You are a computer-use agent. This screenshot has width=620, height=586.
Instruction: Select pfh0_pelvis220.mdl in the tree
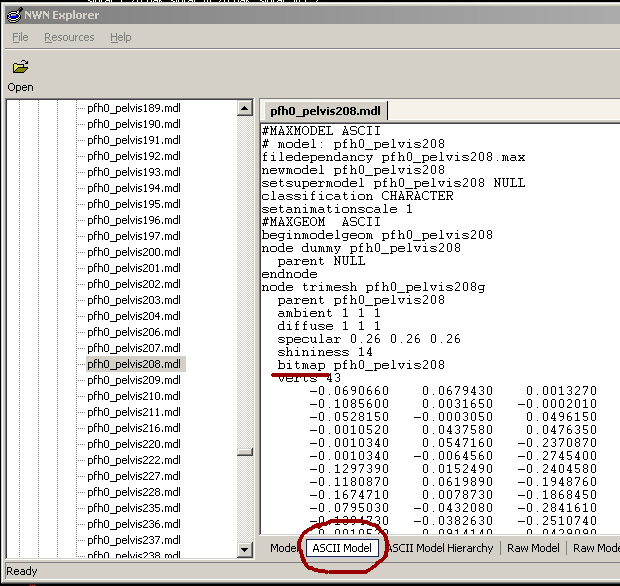point(134,444)
